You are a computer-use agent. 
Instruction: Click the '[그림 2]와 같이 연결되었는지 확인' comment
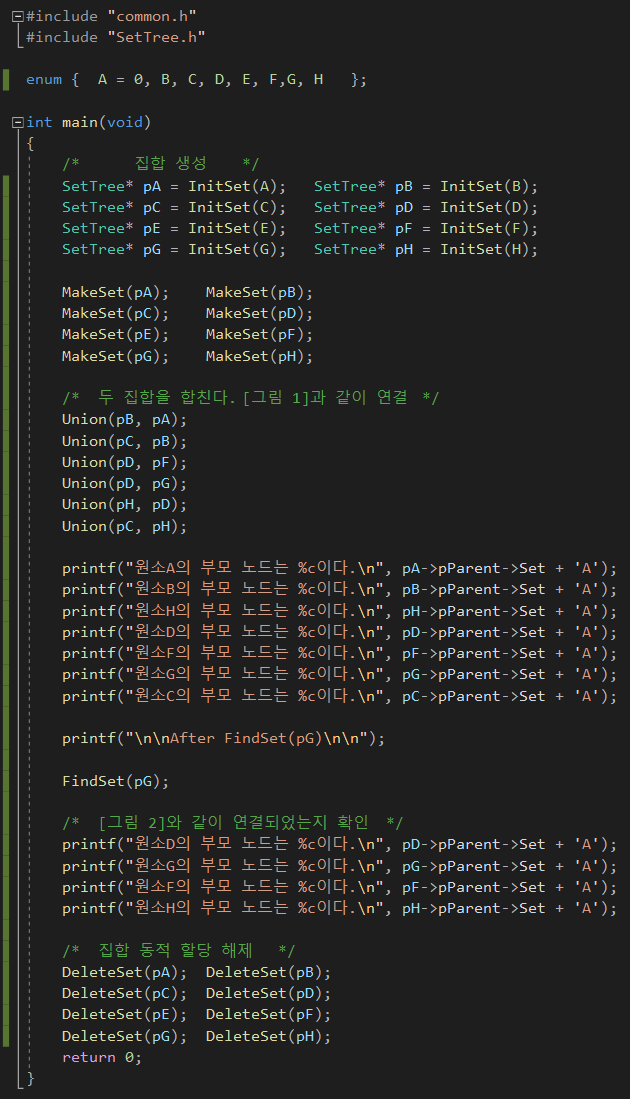coord(233,823)
